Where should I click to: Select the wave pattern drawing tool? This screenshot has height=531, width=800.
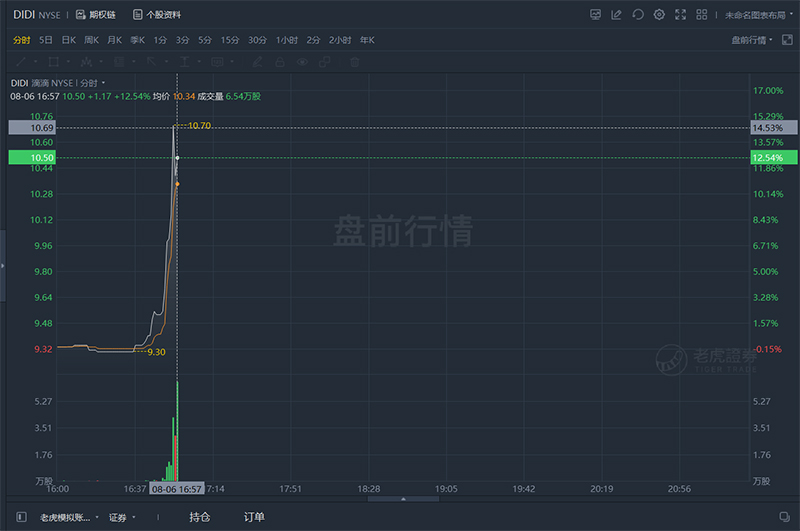pos(86,62)
